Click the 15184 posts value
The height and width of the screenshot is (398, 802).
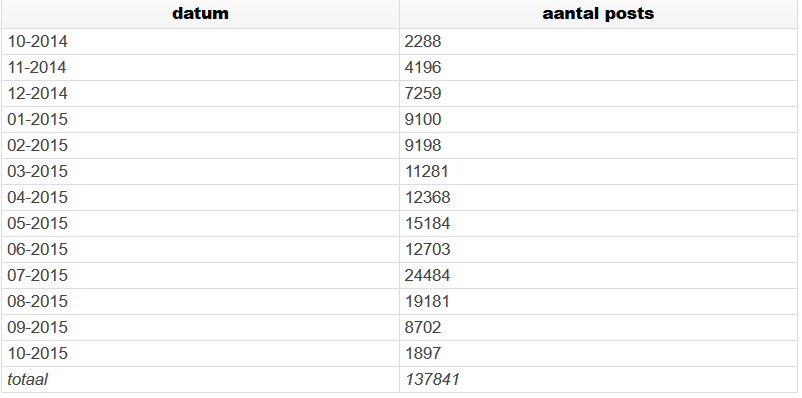click(x=427, y=224)
